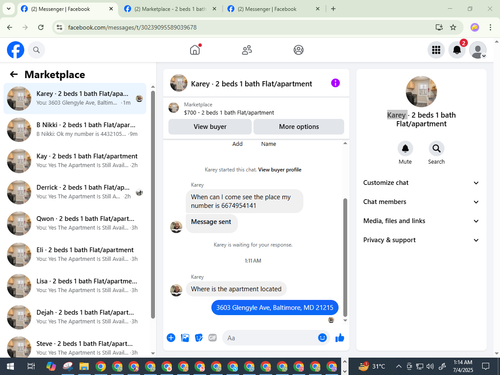Click the browser reload button
Screen dimensions: 500x375
click(41, 27)
